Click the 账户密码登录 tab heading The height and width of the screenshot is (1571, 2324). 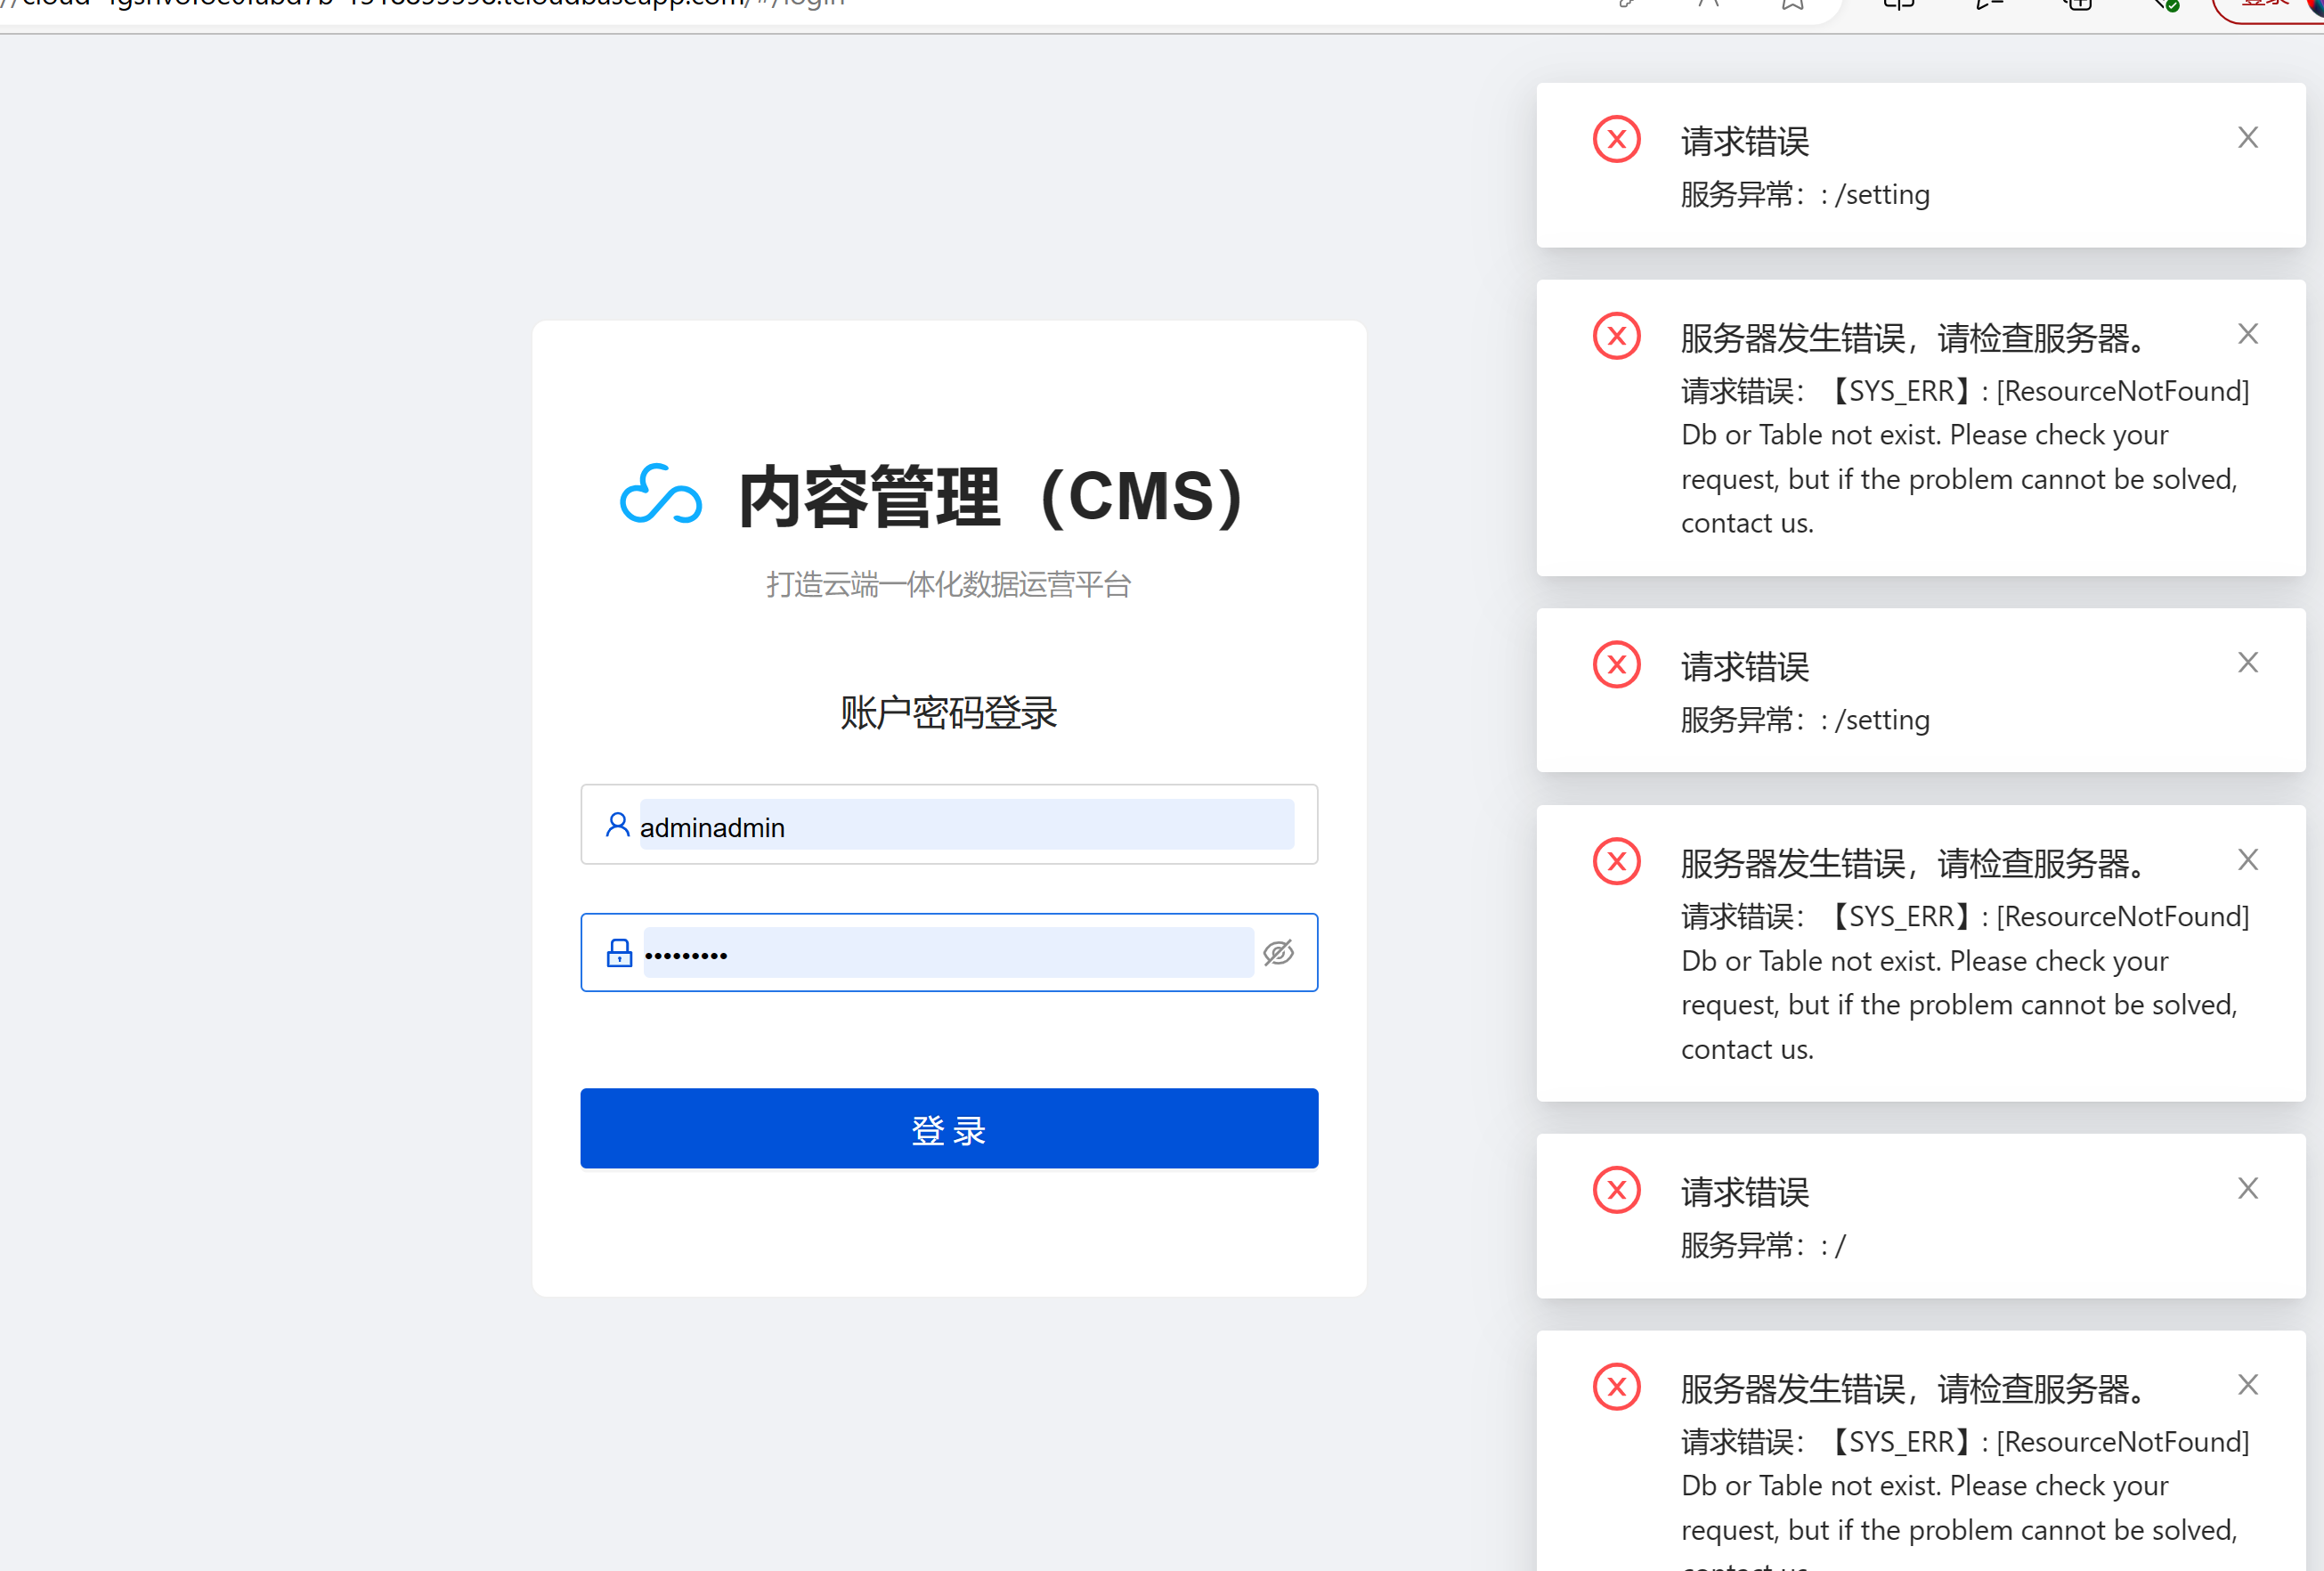click(x=948, y=713)
